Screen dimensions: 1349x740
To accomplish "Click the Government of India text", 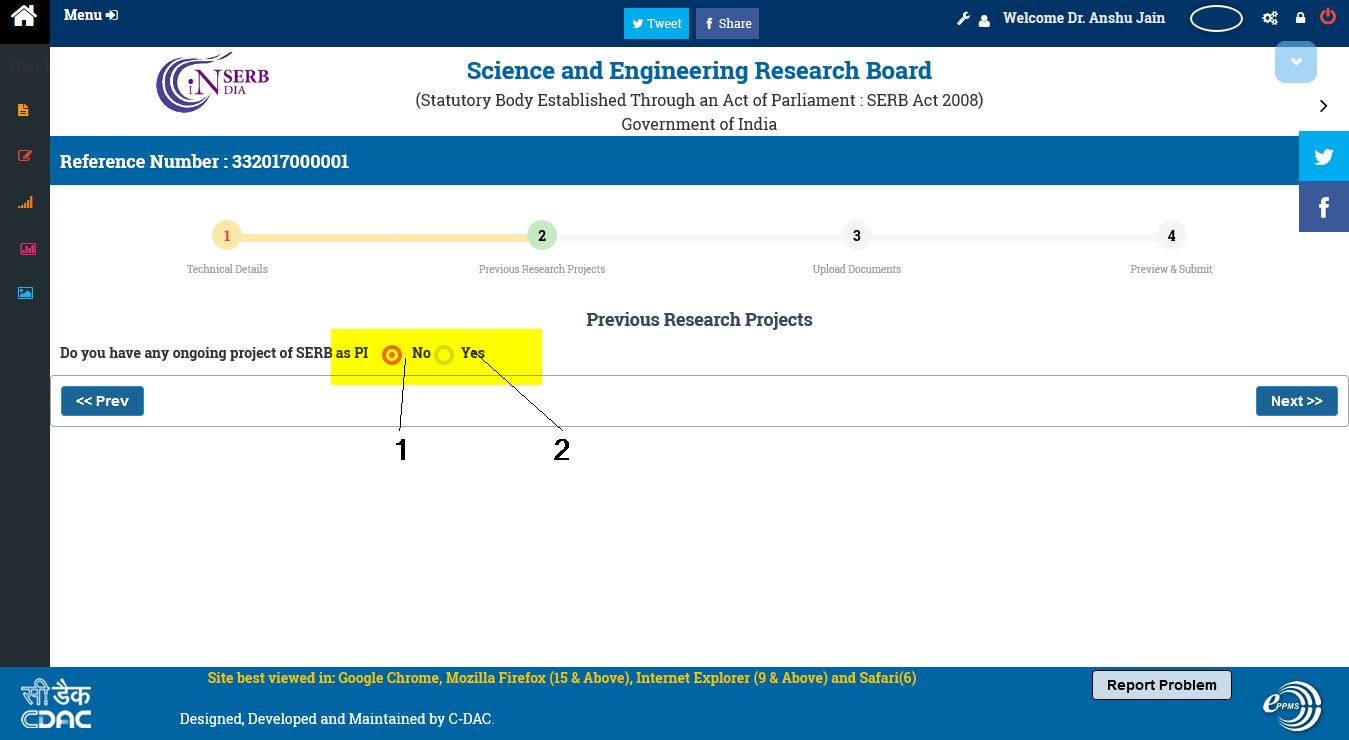I will tap(699, 124).
